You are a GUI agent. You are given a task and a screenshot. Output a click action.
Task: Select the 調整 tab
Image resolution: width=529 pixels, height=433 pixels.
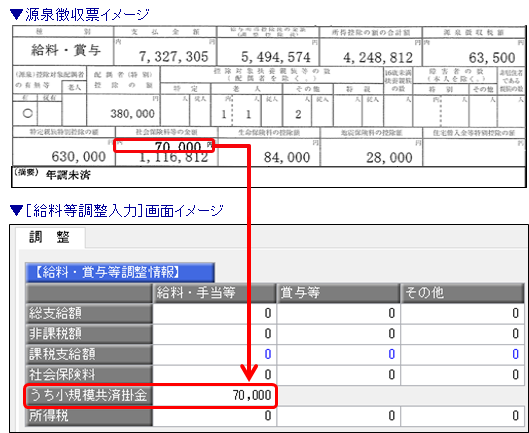click(x=50, y=238)
